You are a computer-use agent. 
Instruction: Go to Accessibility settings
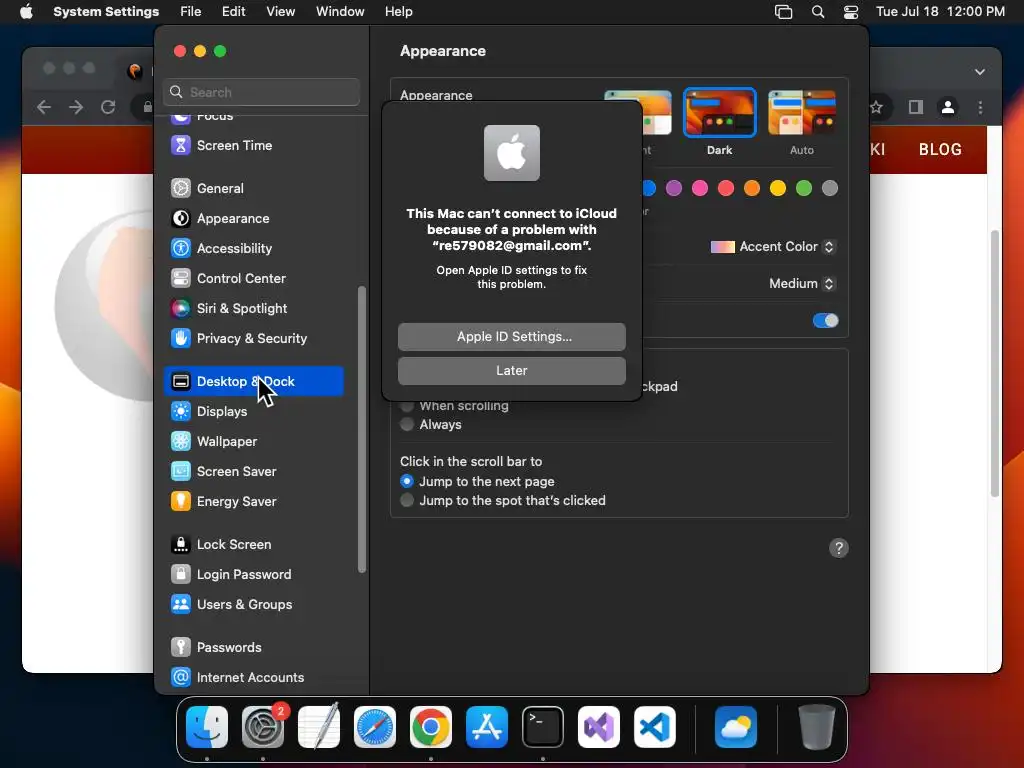point(253,248)
